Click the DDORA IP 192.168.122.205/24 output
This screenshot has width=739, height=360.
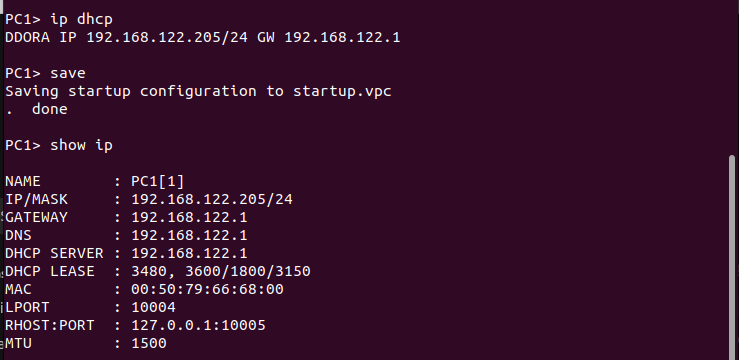(x=126, y=37)
